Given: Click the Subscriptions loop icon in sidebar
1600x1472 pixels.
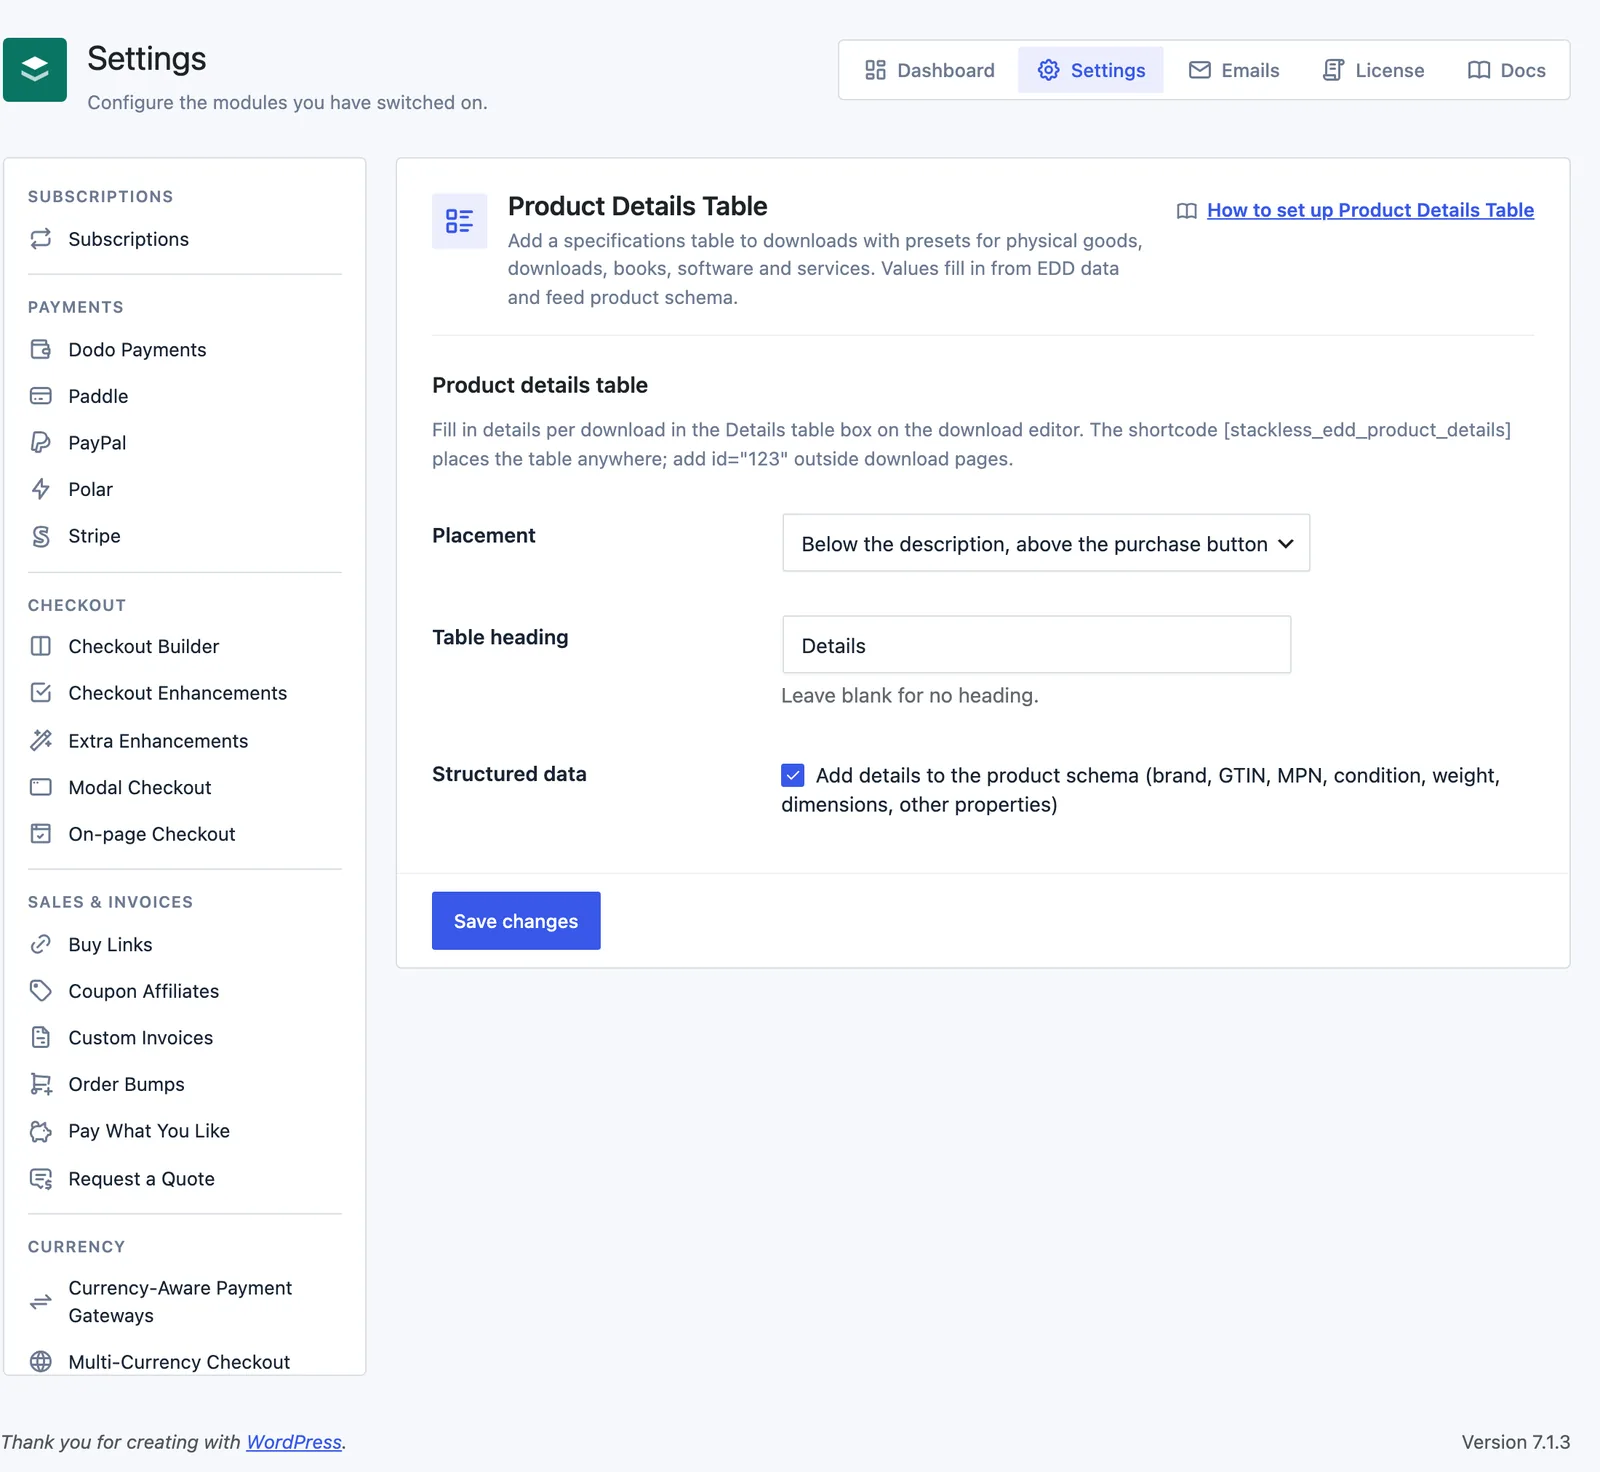Looking at the screenshot, I should pyautogui.click(x=41, y=239).
